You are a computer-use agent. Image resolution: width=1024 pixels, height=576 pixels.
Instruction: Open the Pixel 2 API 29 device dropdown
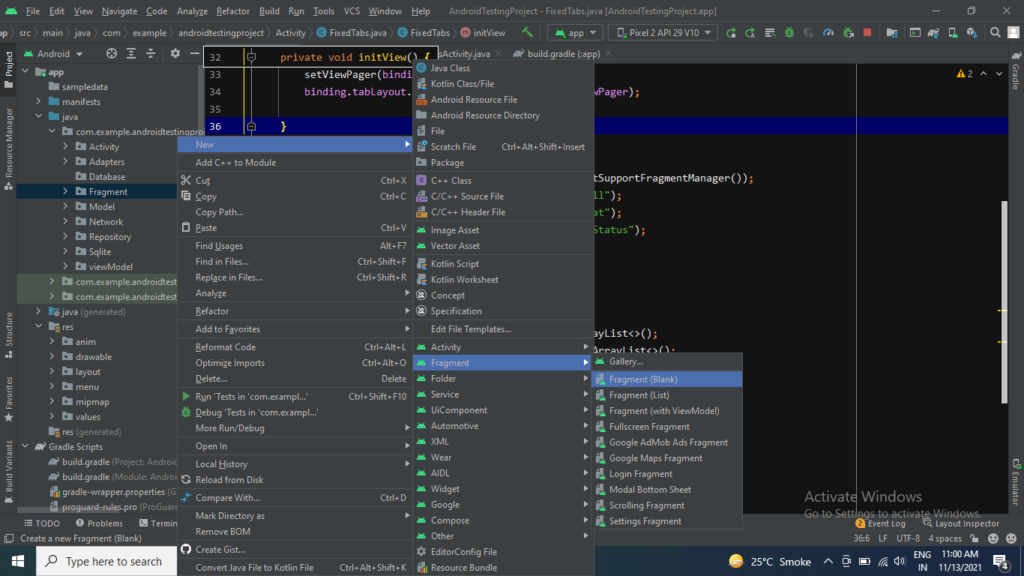click(664, 33)
